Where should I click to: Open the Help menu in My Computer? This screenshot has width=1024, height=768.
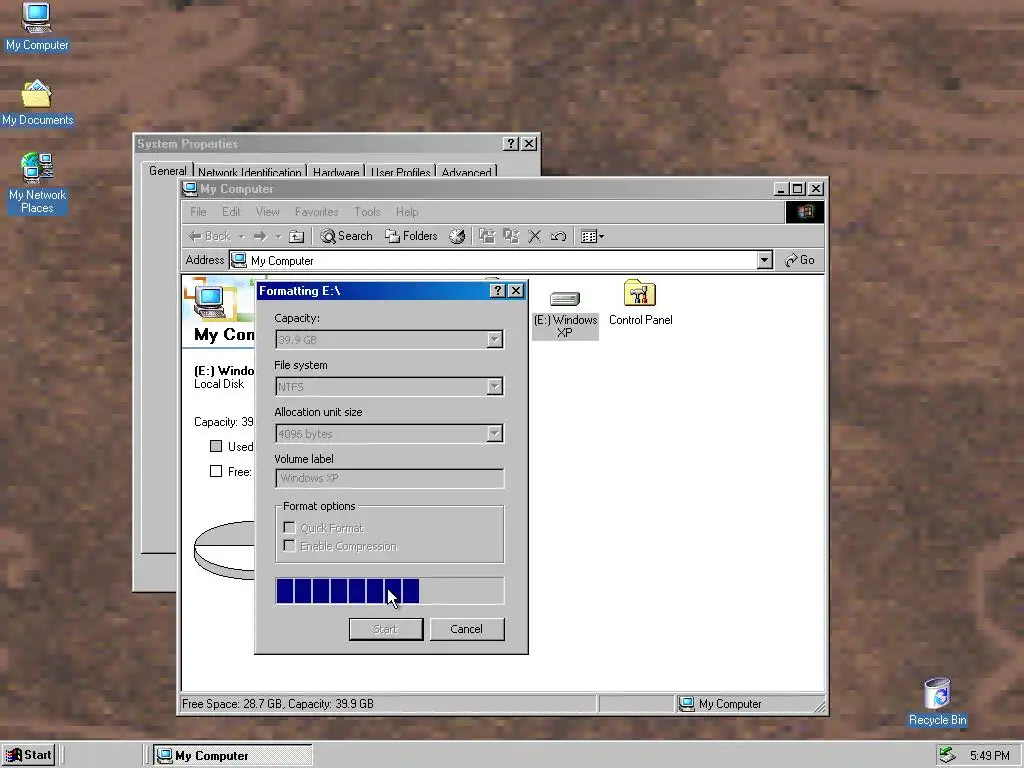tap(407, 212)
